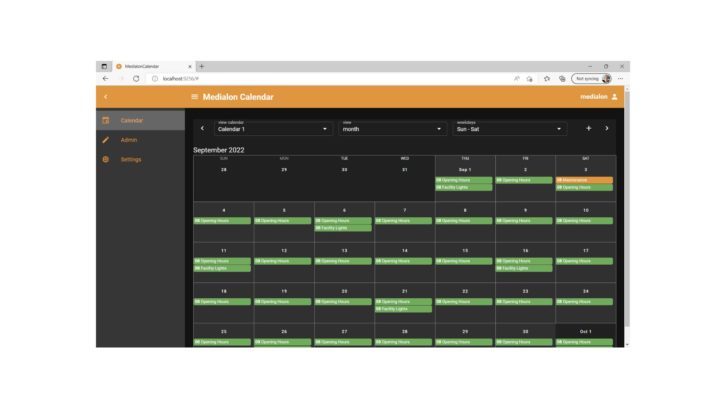Close the MedialonCalendar browser tab
The height and width of the screenshot is (408, 726).
tap(190, 66)
